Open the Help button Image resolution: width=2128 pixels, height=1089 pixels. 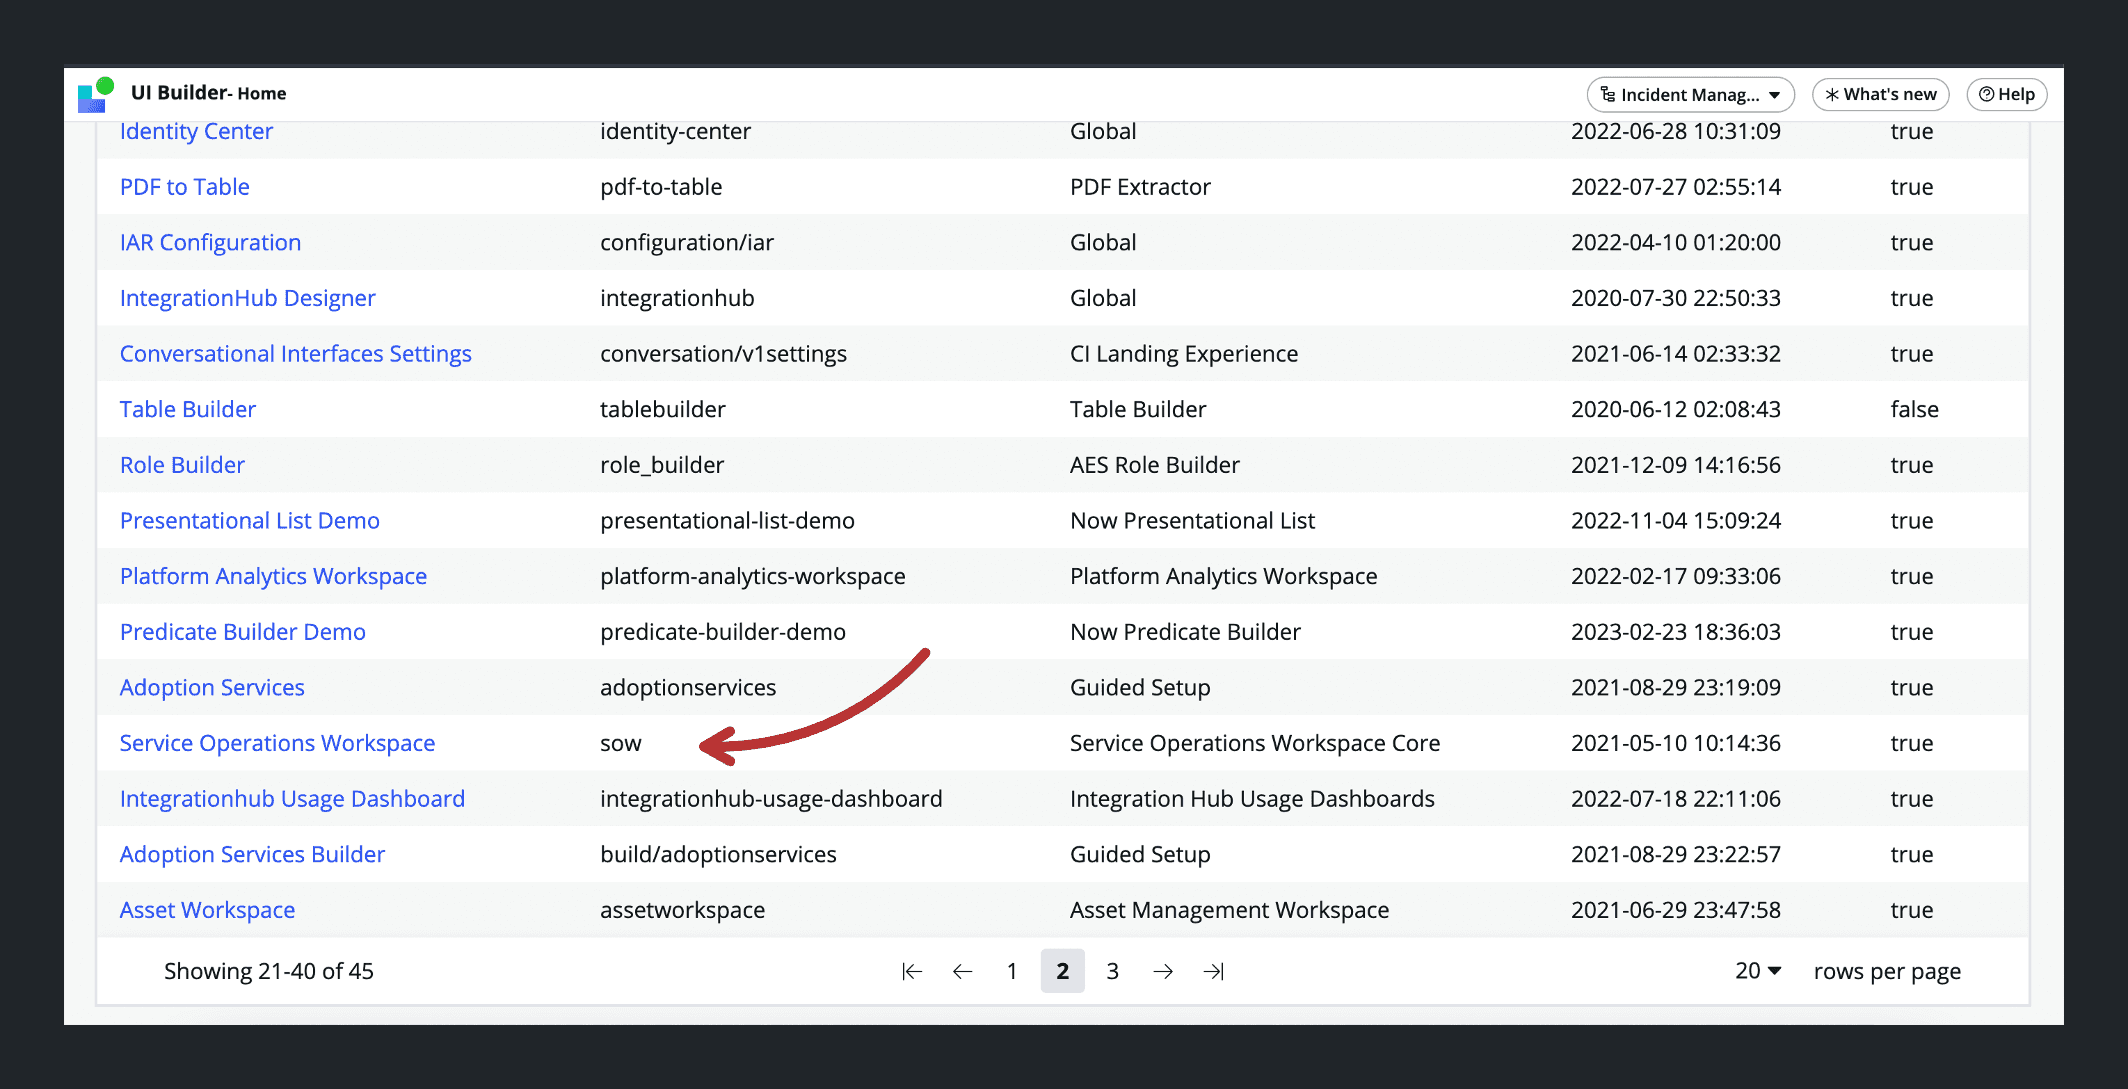point(2007,94)
